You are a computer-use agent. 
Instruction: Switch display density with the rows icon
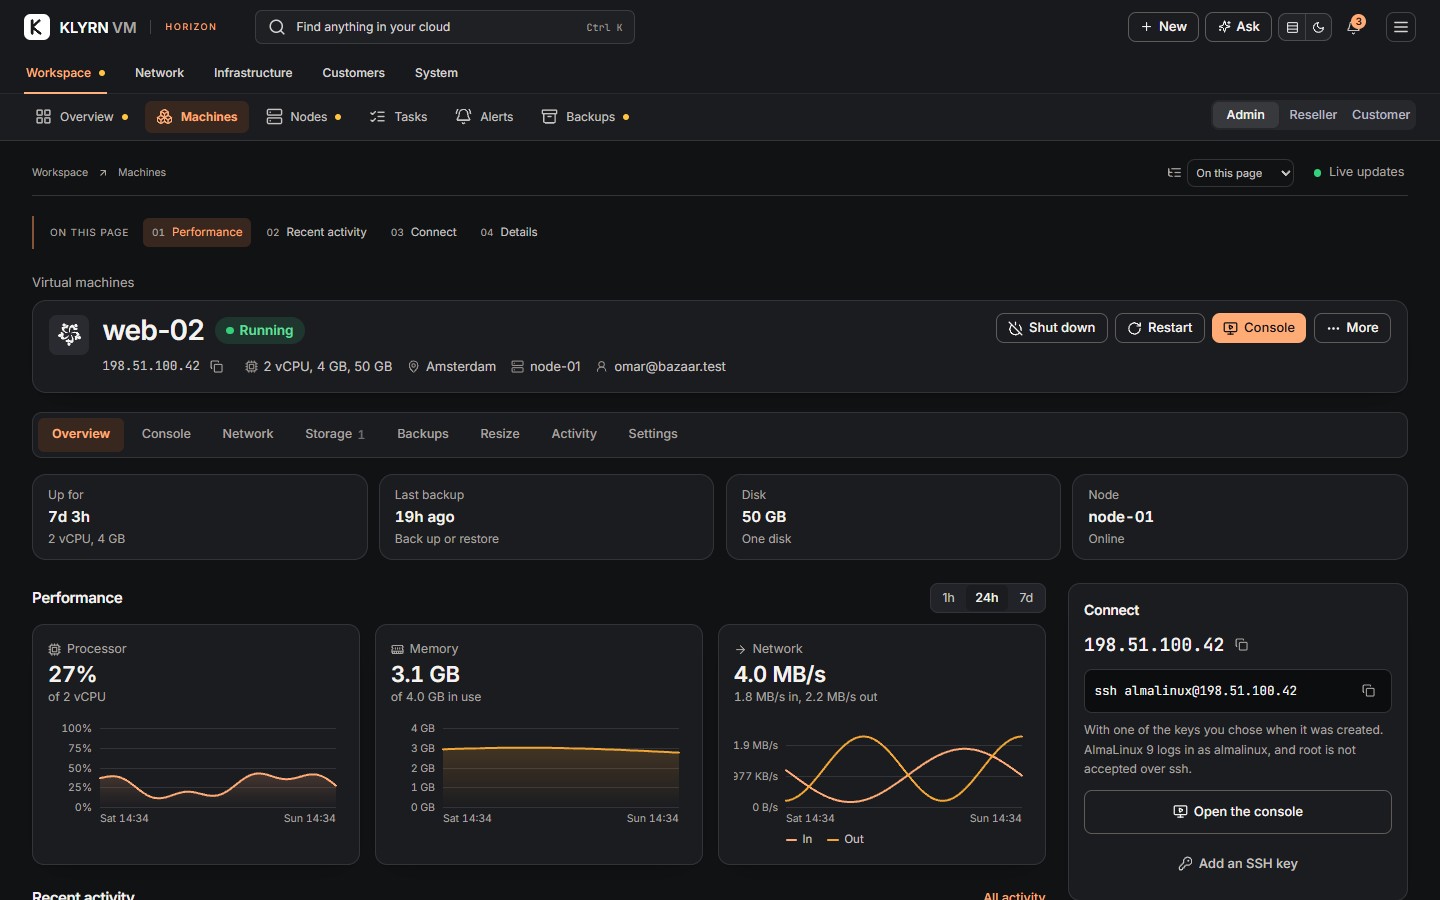[x=1292, y=27]
